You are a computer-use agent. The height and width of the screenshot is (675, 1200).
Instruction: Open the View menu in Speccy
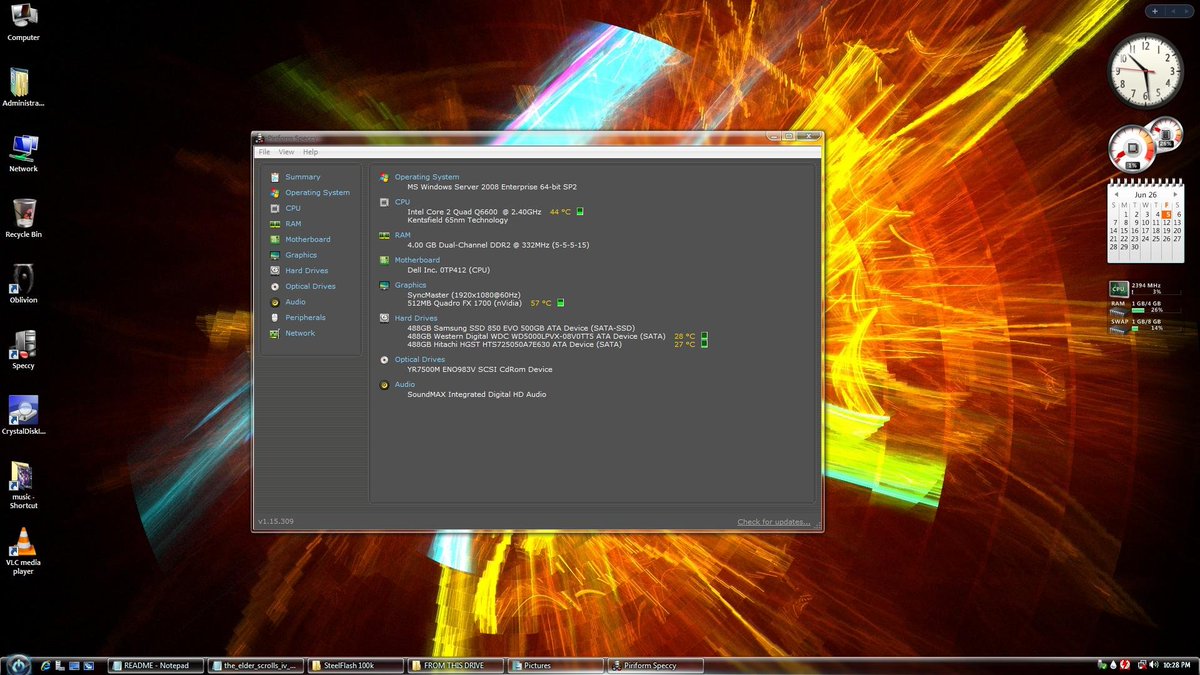286,152
